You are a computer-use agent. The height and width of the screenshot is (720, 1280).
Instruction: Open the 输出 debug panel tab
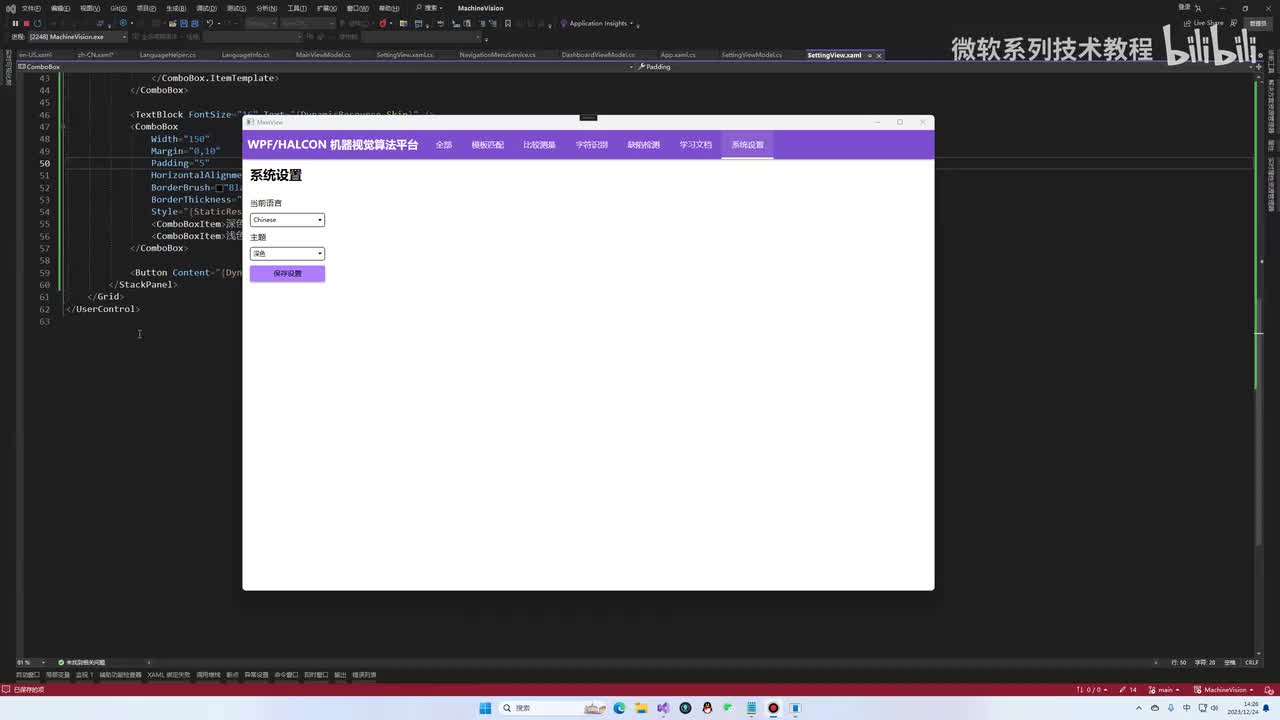click(x=340, y=675)
